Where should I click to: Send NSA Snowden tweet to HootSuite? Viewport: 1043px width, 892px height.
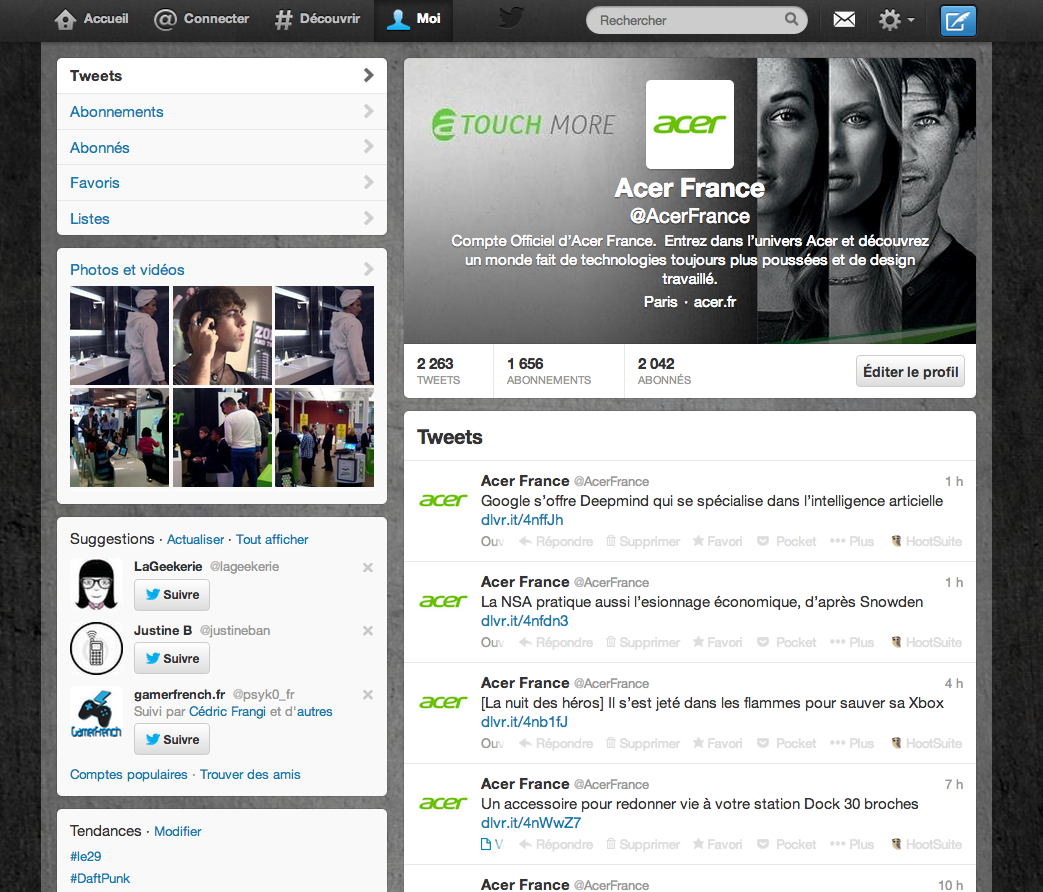[x=927, y=643]
